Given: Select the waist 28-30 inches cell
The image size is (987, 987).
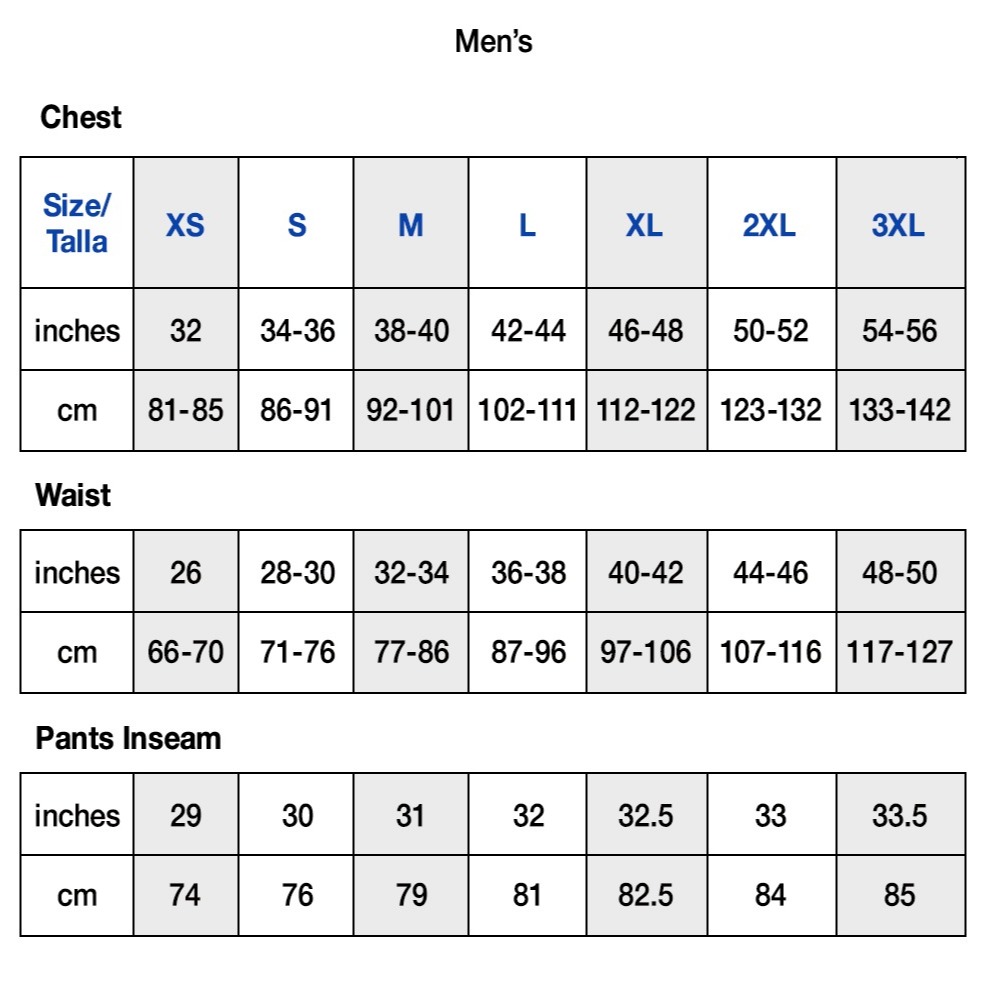Looking at the screenshot, I should pos(297,572).
